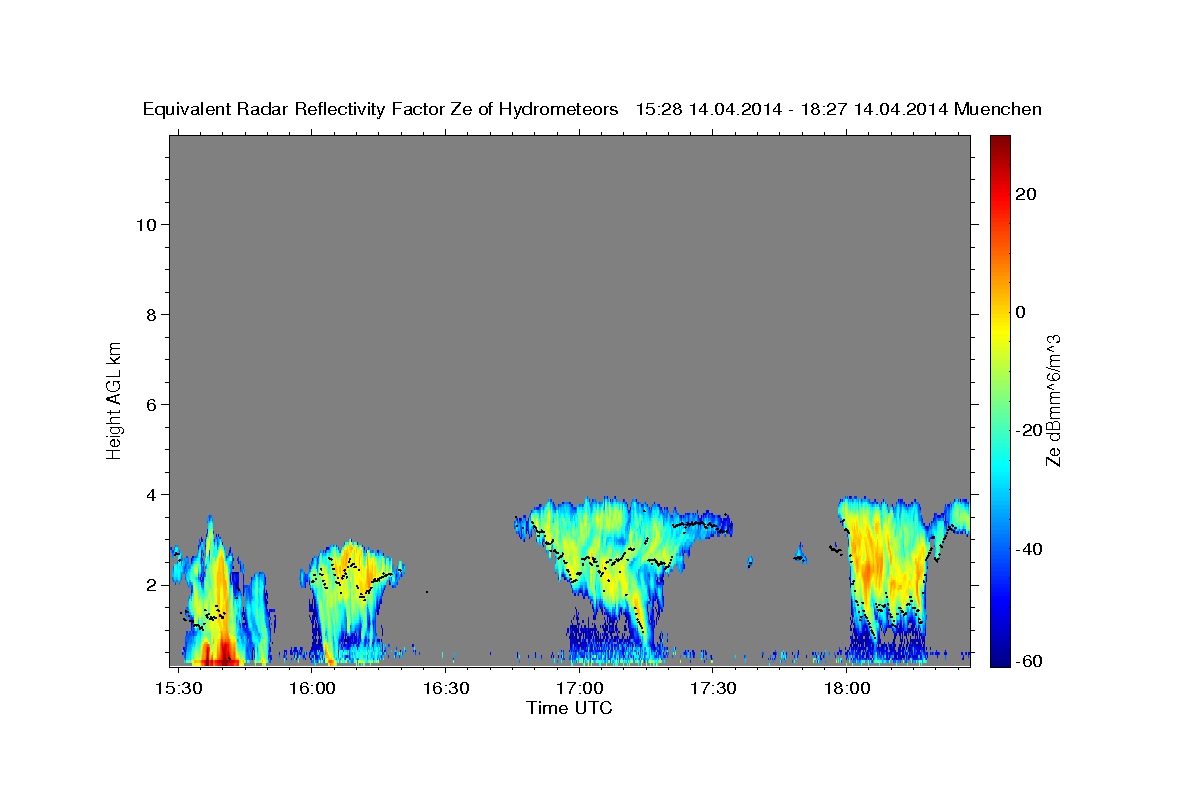This screenshot has width=1200, height=800.
Task: Click the 'Ze dBmm^6/m^3' colorbar label
Action: 1052,399
